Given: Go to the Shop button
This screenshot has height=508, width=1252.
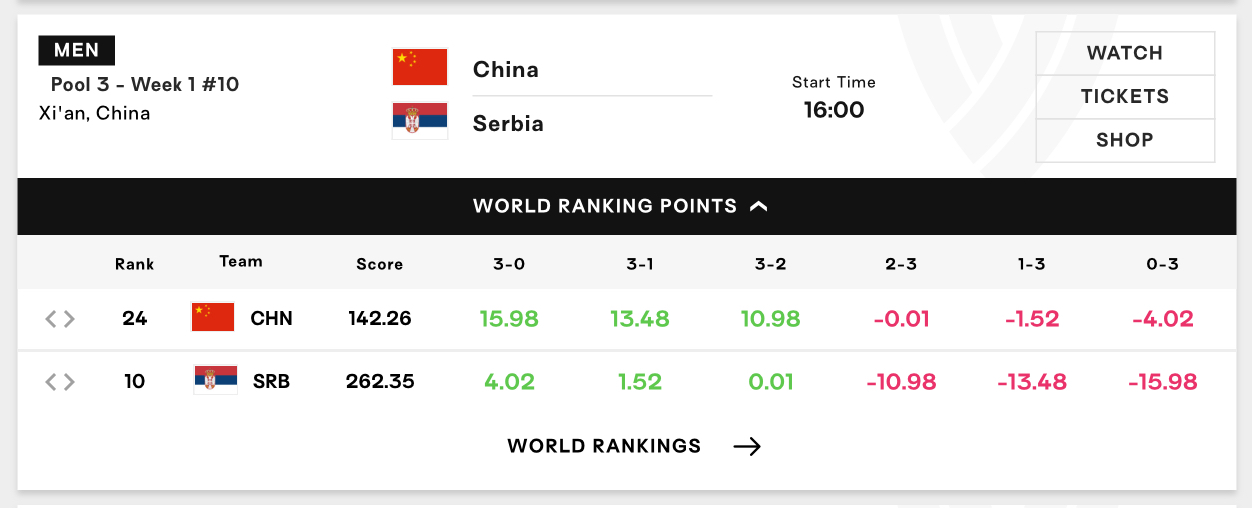Looking at the screenshot, I should click(1125, 140).
